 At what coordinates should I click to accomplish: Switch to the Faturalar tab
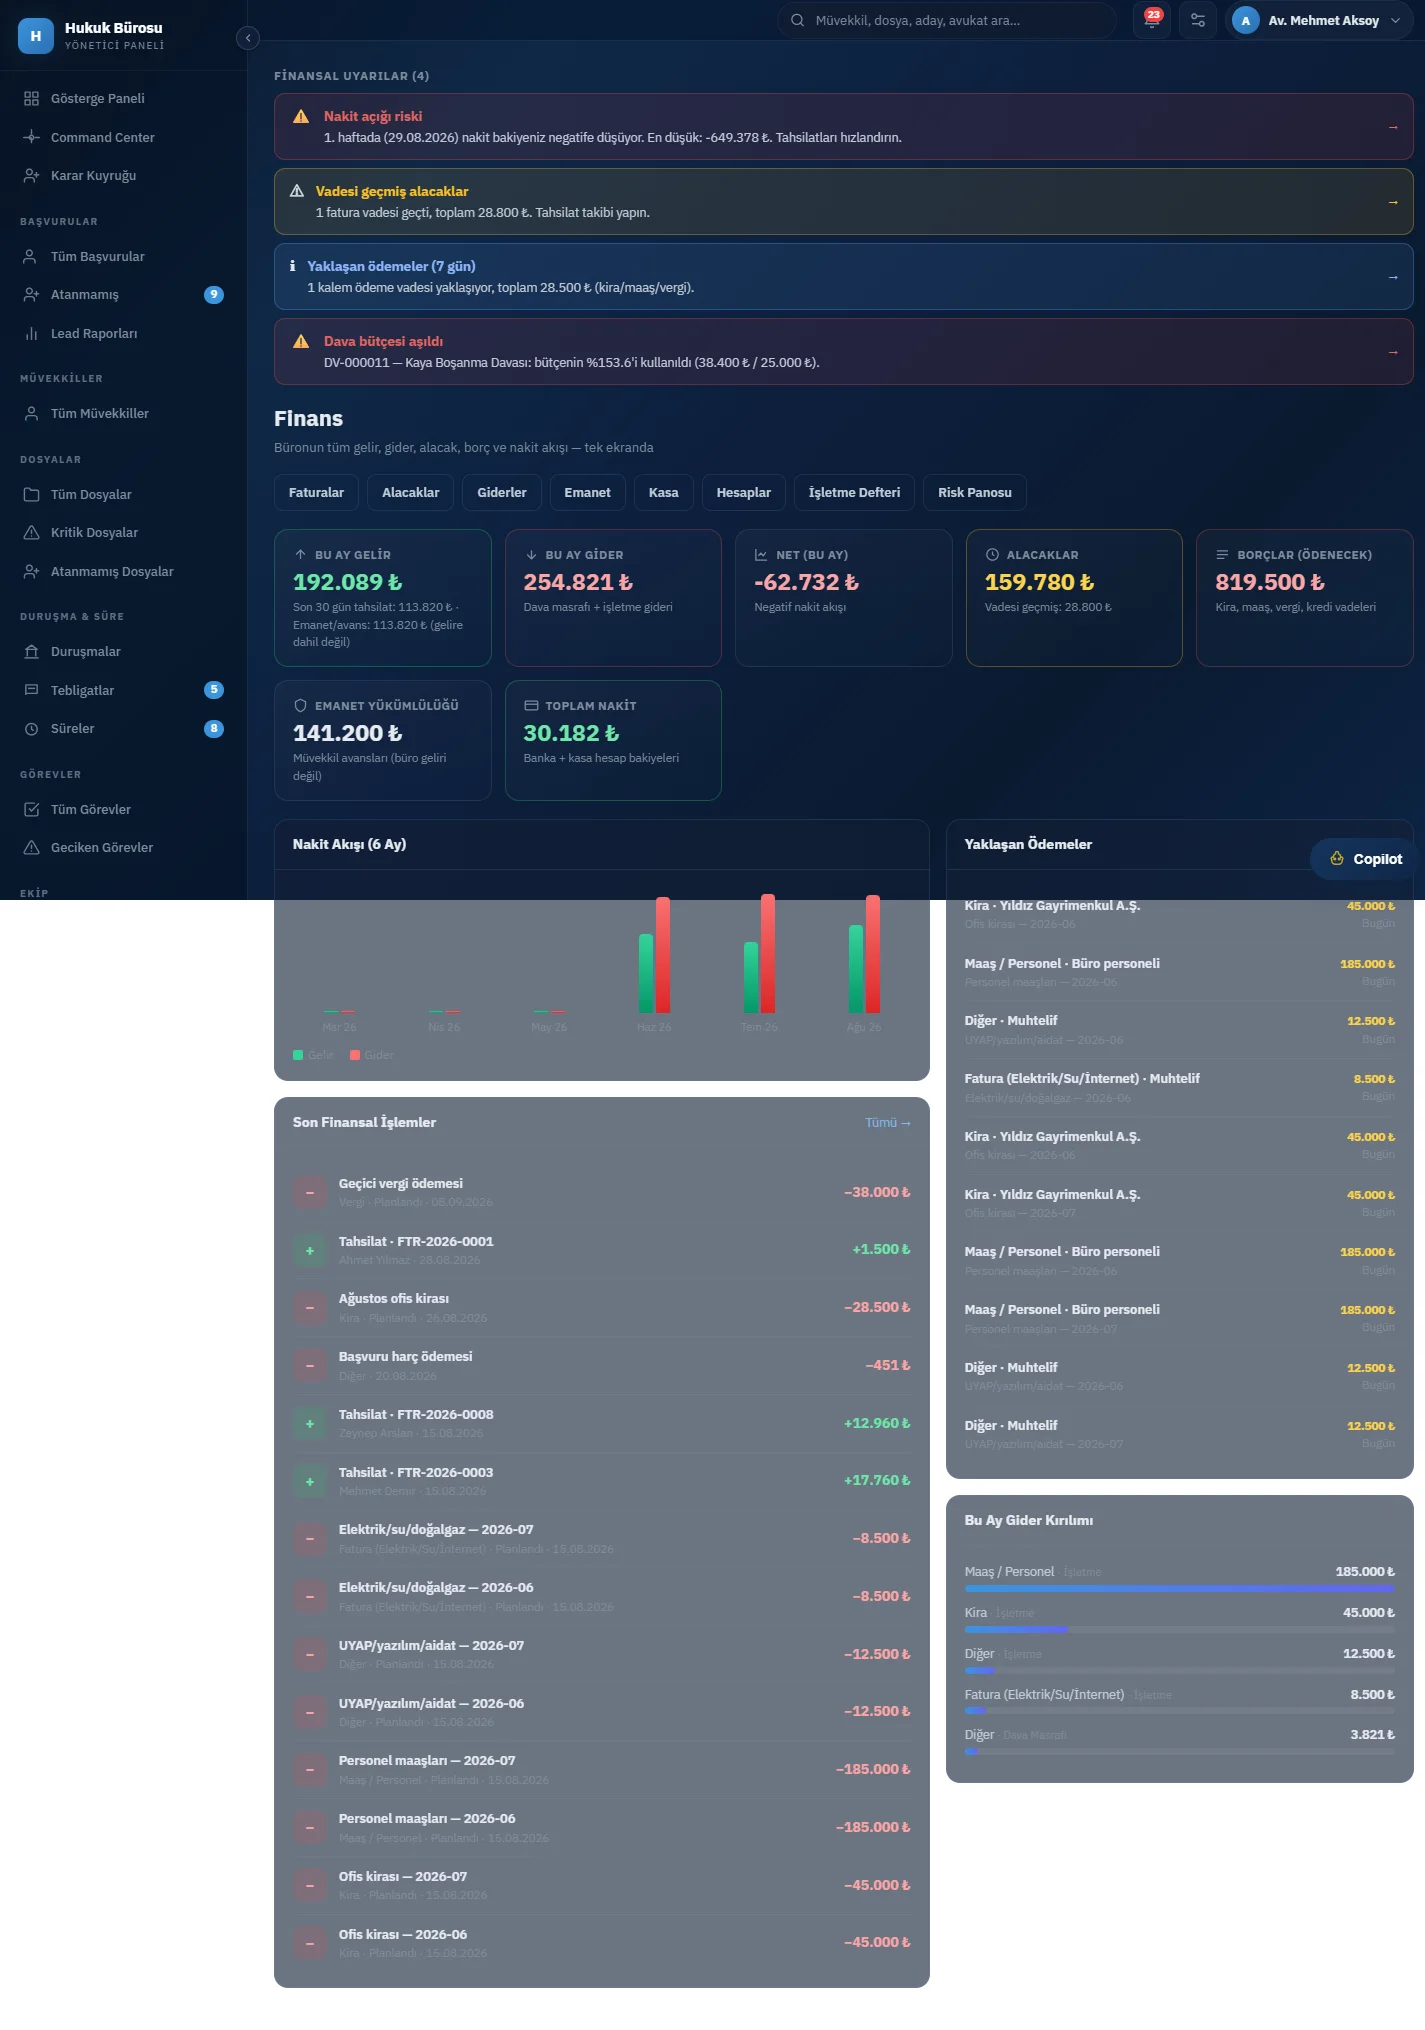(316, 493)
